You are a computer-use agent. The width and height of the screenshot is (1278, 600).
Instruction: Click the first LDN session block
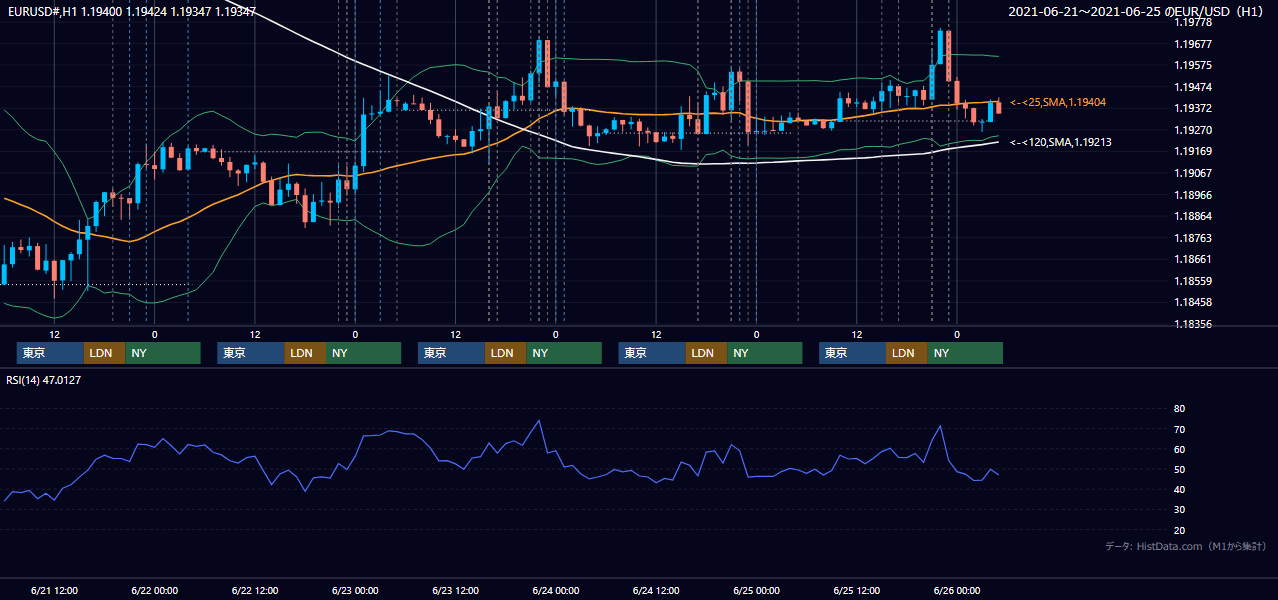click(104, 353)
